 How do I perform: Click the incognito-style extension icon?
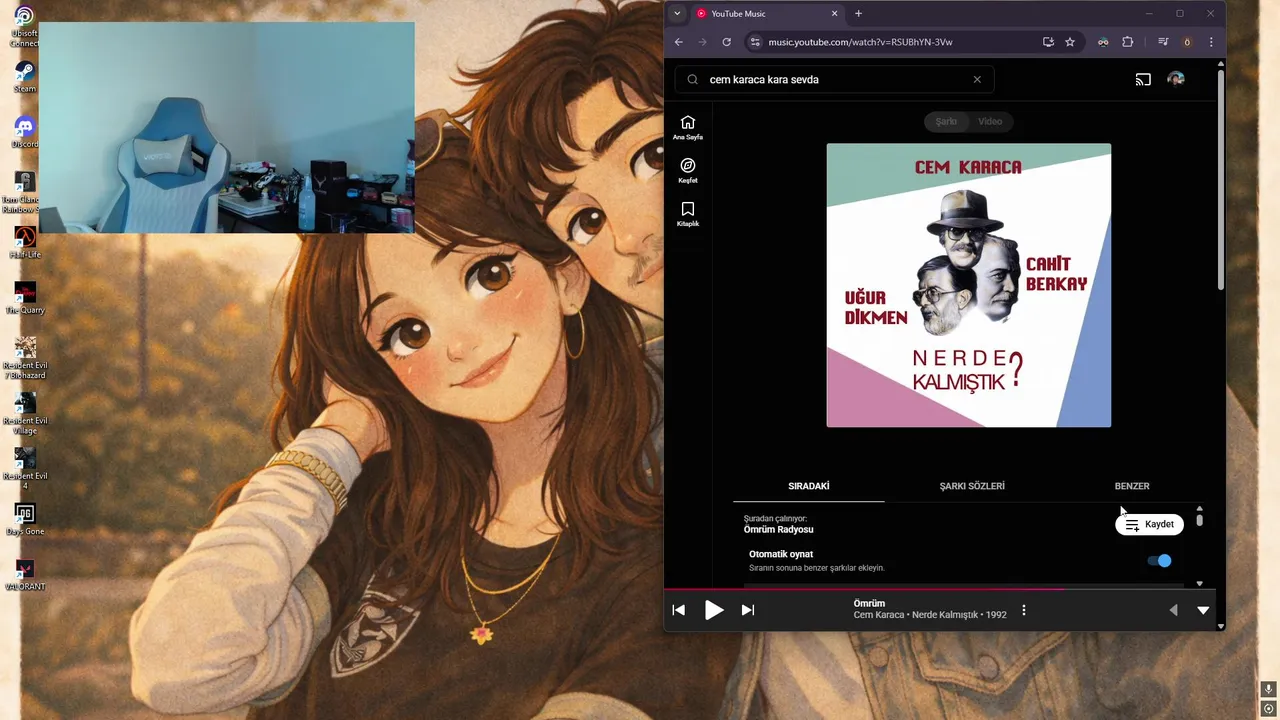coord(1103,42)
